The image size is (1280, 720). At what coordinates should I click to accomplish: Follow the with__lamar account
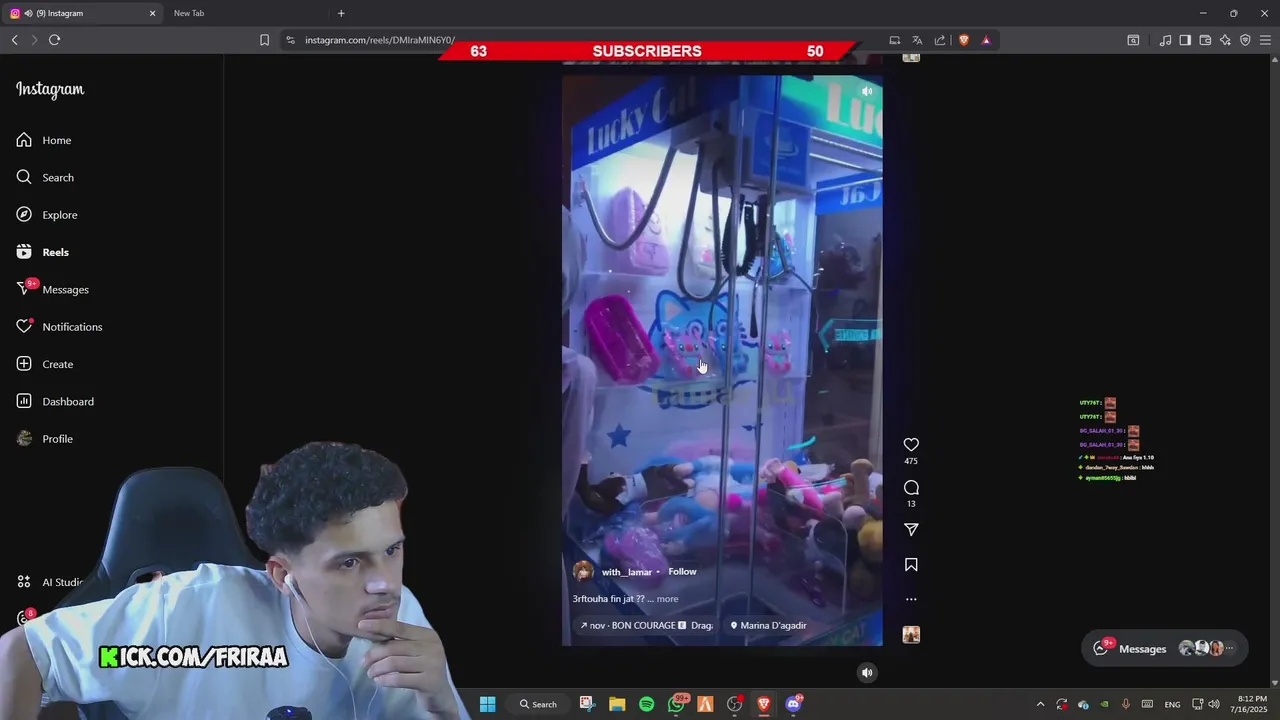[682, 571]
